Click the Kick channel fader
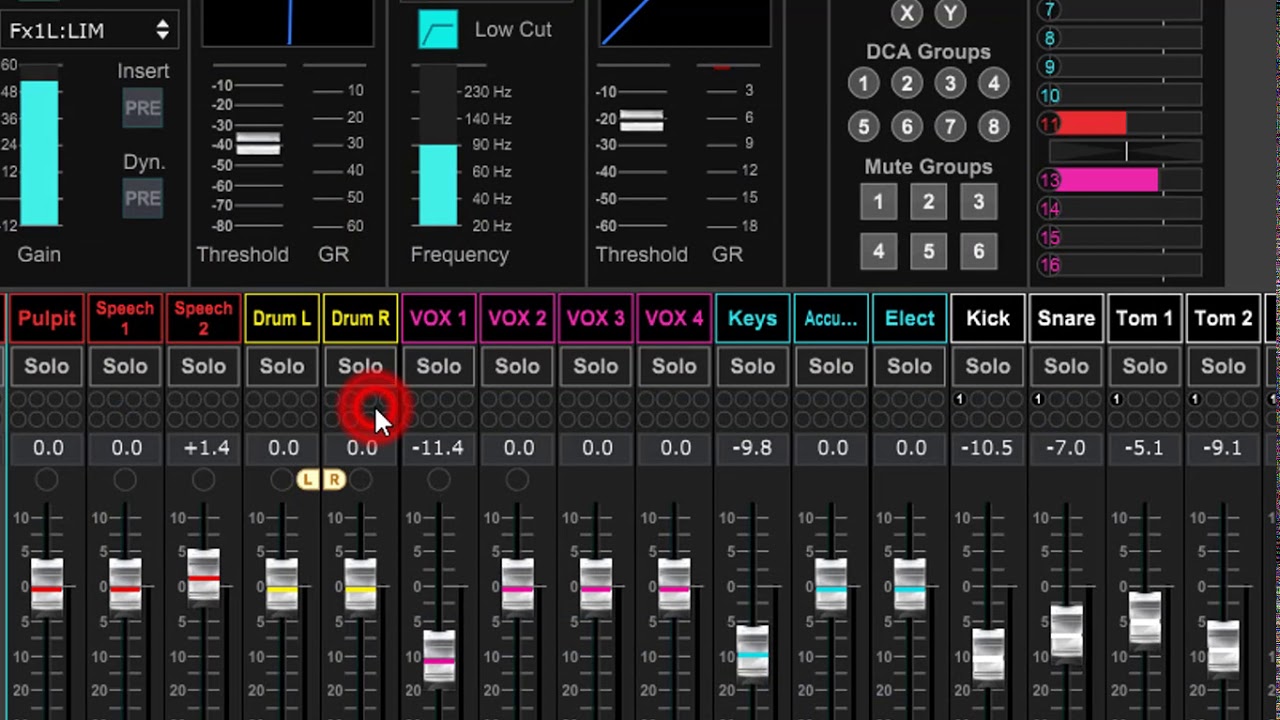Image resolution: width=1280 pixels, height=720 pixels. 988,655
